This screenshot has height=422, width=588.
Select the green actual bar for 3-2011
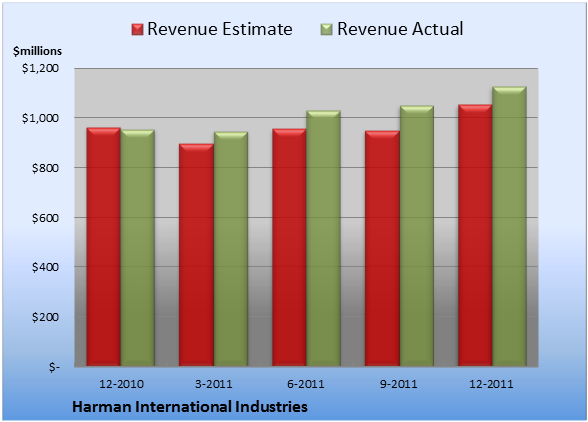(231, 249)
